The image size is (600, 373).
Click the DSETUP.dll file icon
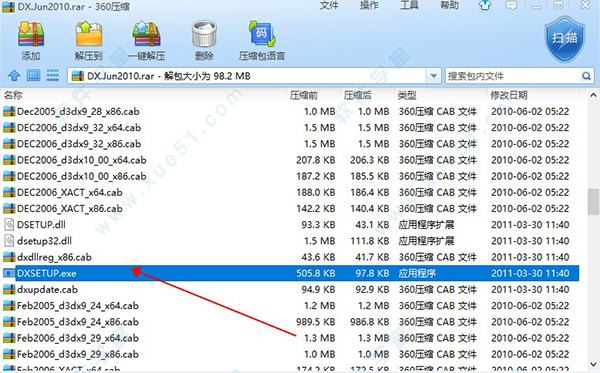[9, 225]
